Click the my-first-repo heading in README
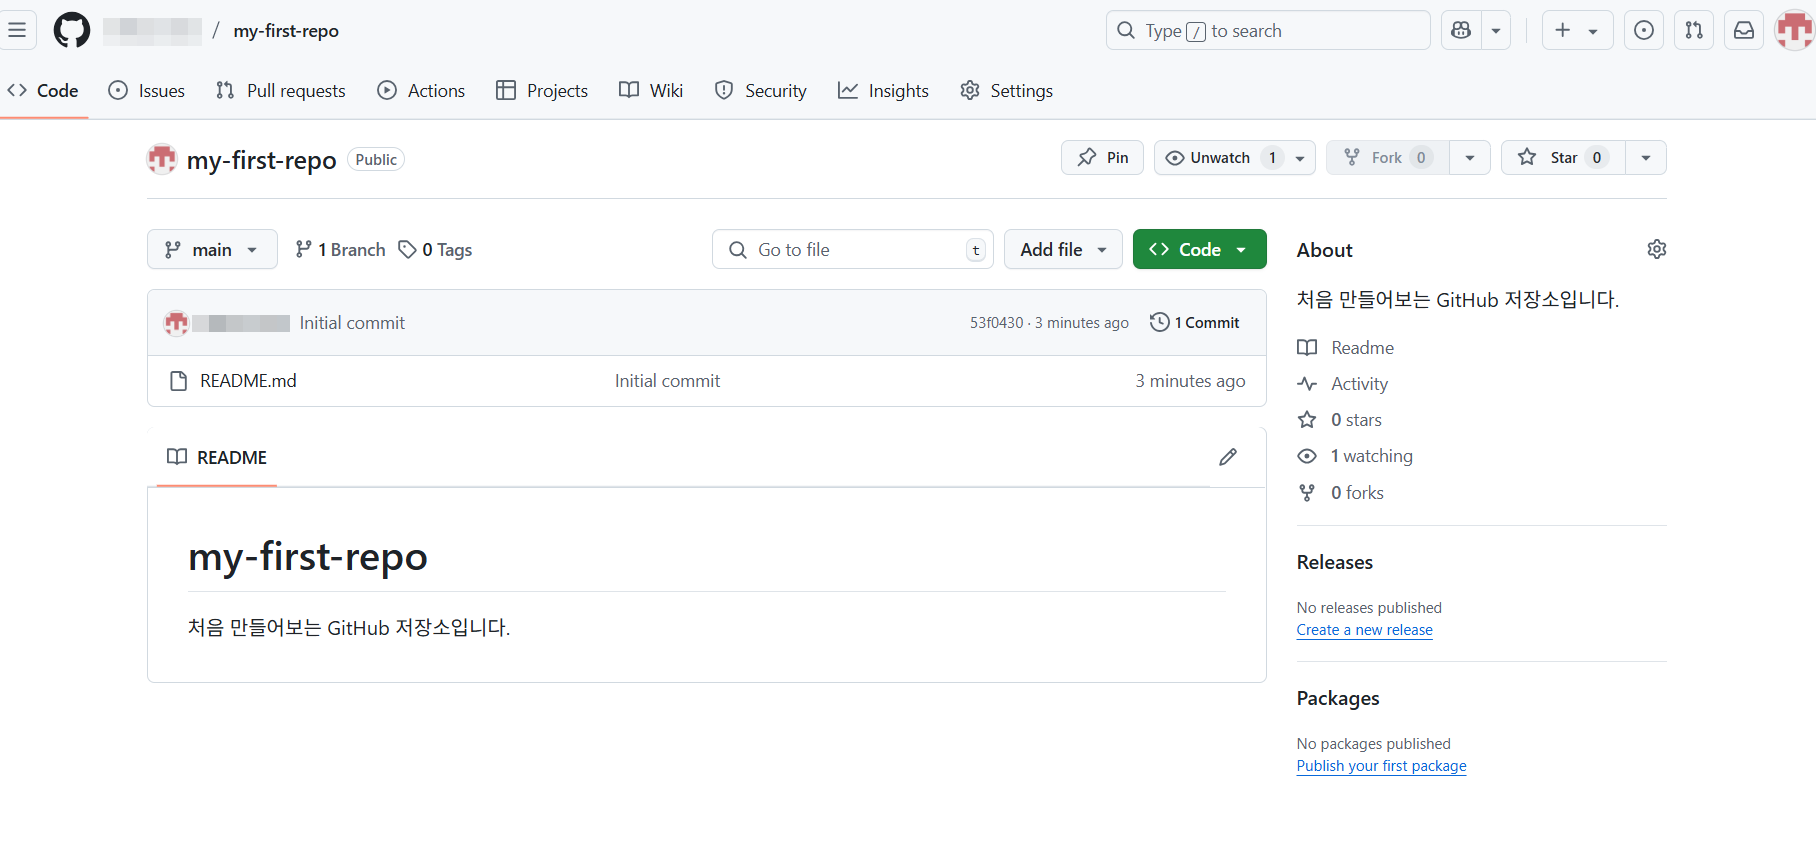Viewport: 1816px width, 842px height. point(308,556)
